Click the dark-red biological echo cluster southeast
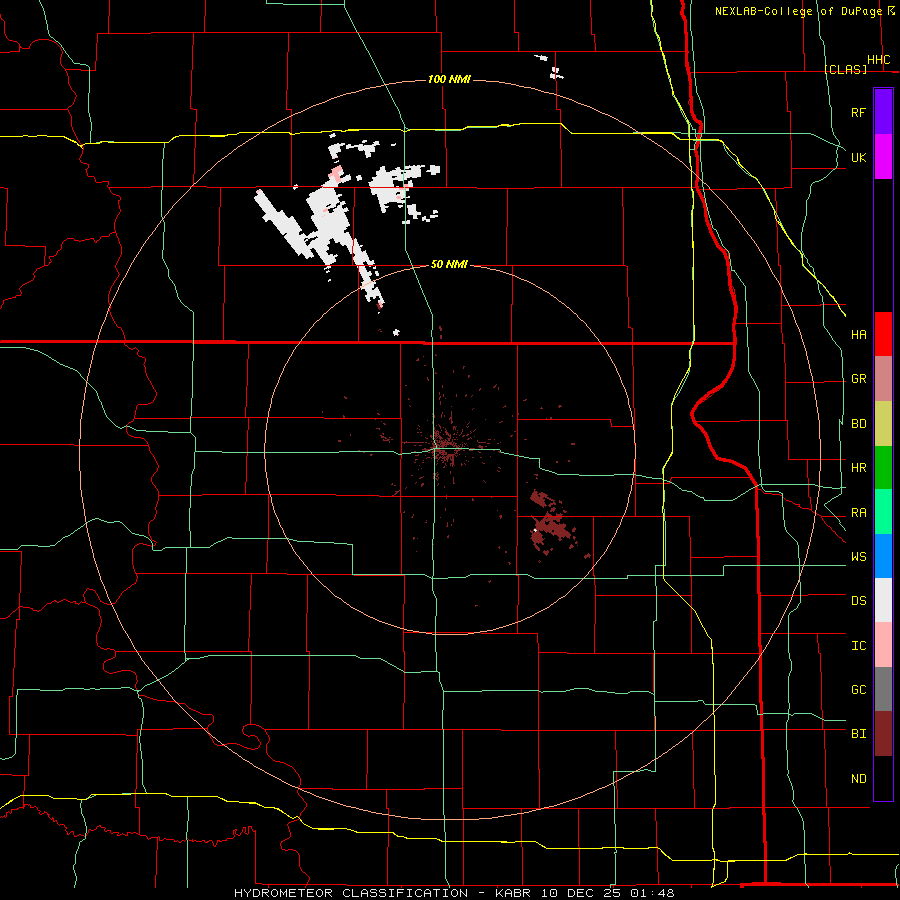This screenshot has height=900, width=900. click(x=550, y=524)
